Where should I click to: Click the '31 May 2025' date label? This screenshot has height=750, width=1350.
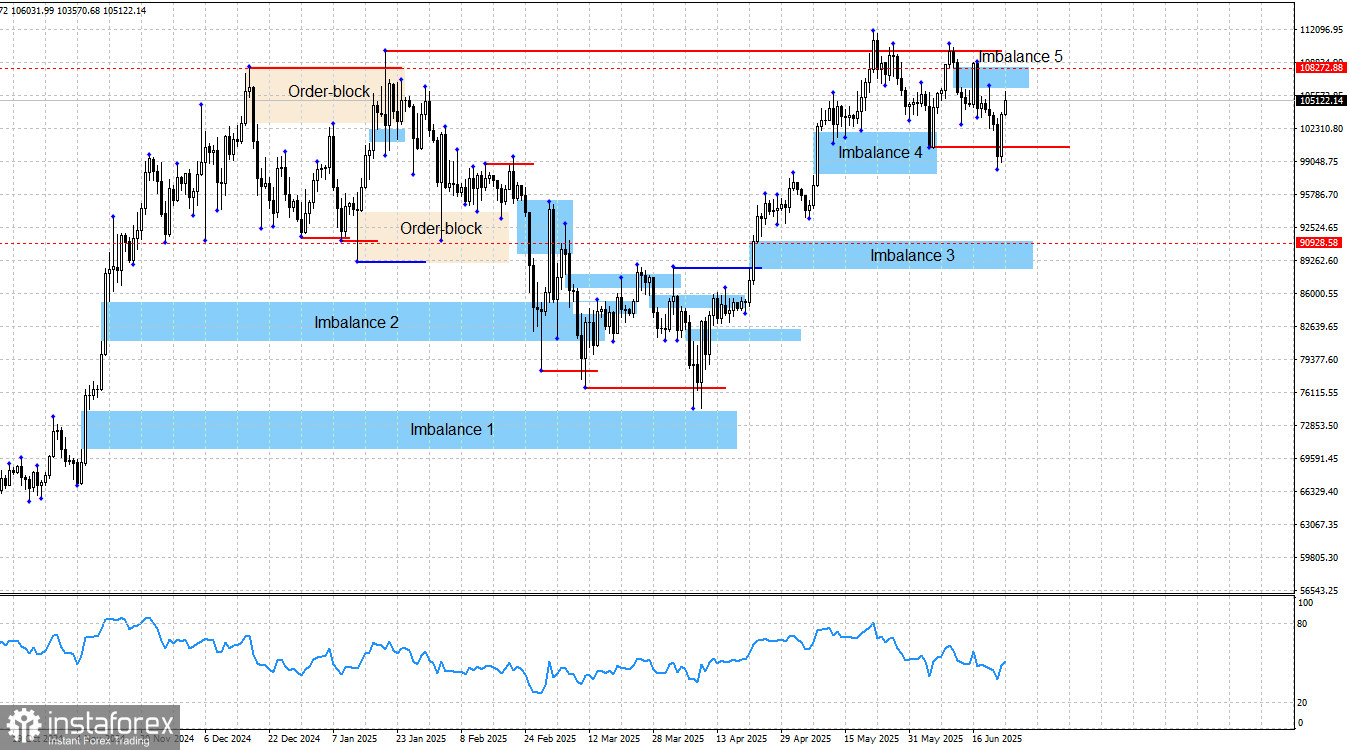coord(934,739)
